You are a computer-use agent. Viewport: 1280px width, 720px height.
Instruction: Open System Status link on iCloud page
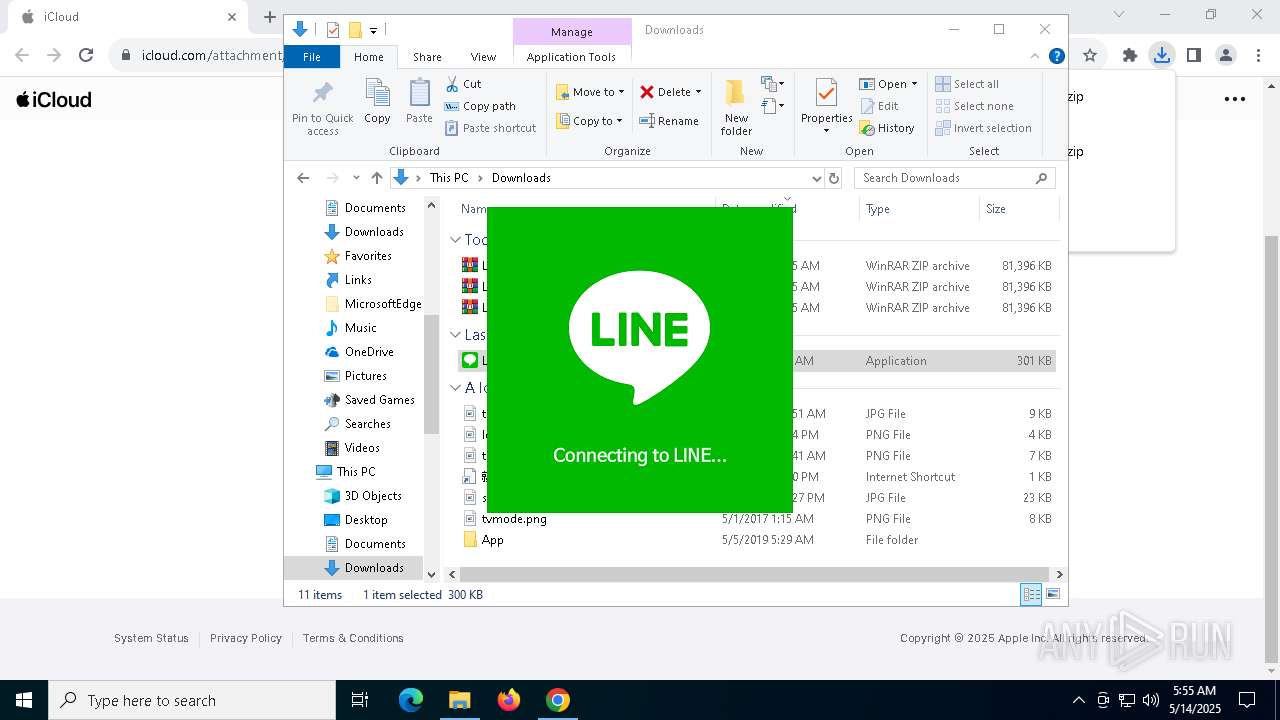point(151,638)
